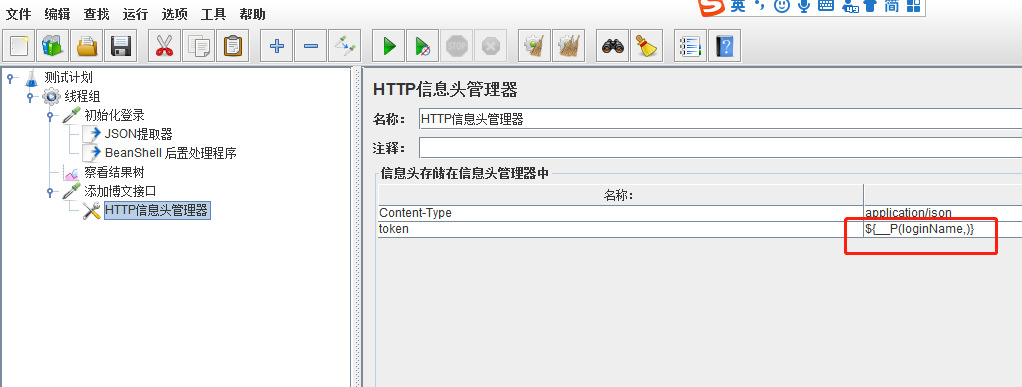Click the Shutdown round X icon

pos(491,46)
